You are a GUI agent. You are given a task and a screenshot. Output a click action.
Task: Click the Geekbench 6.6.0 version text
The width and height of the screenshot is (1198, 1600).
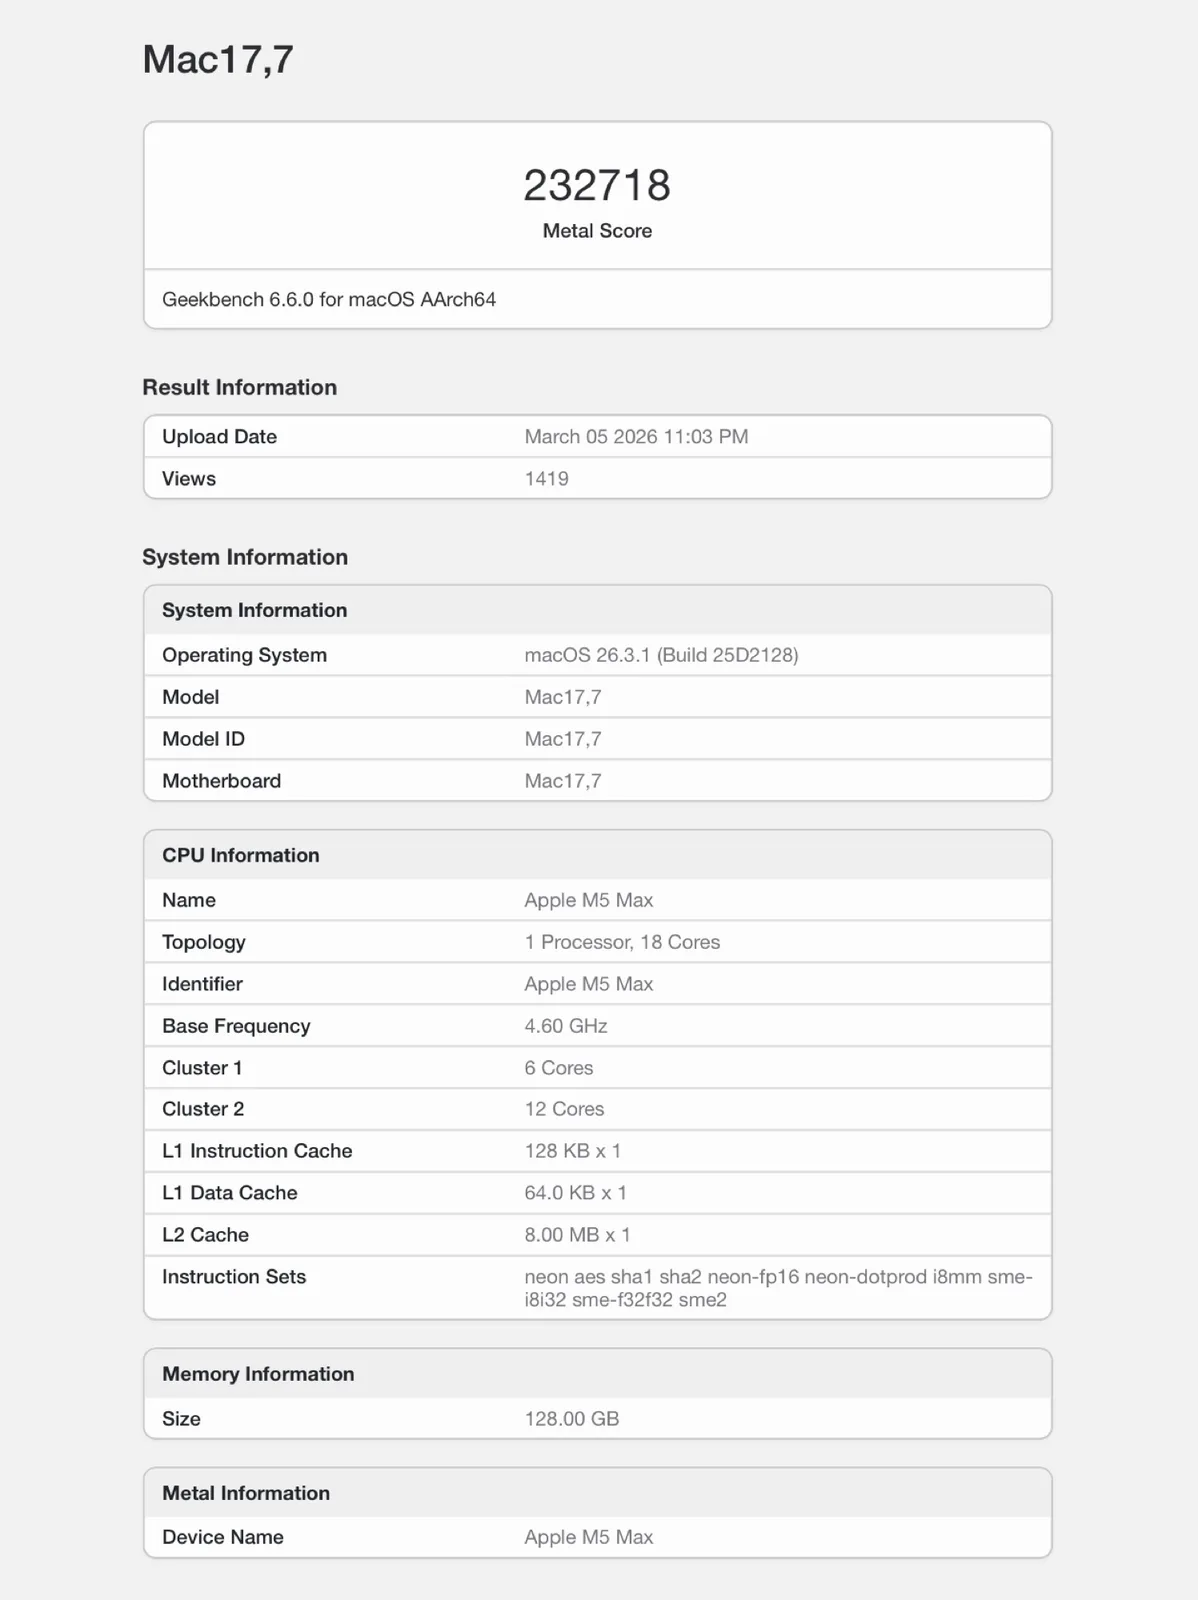(329, 299)
